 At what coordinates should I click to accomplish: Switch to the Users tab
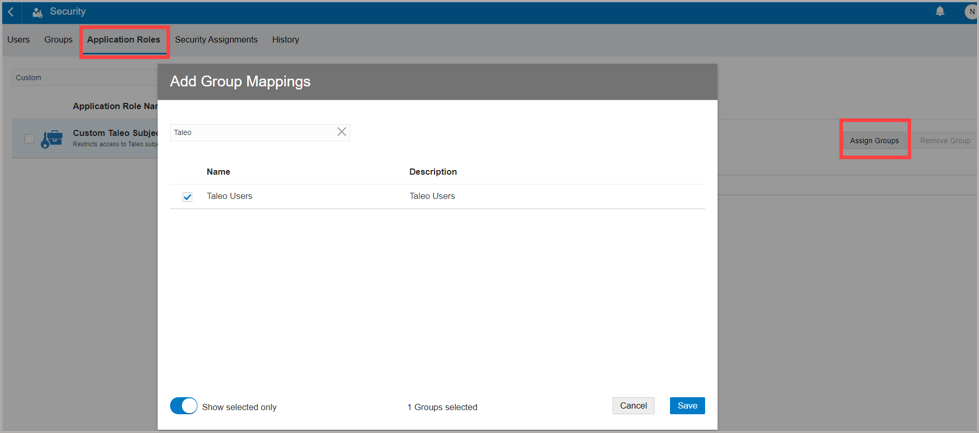click(19, 40)
